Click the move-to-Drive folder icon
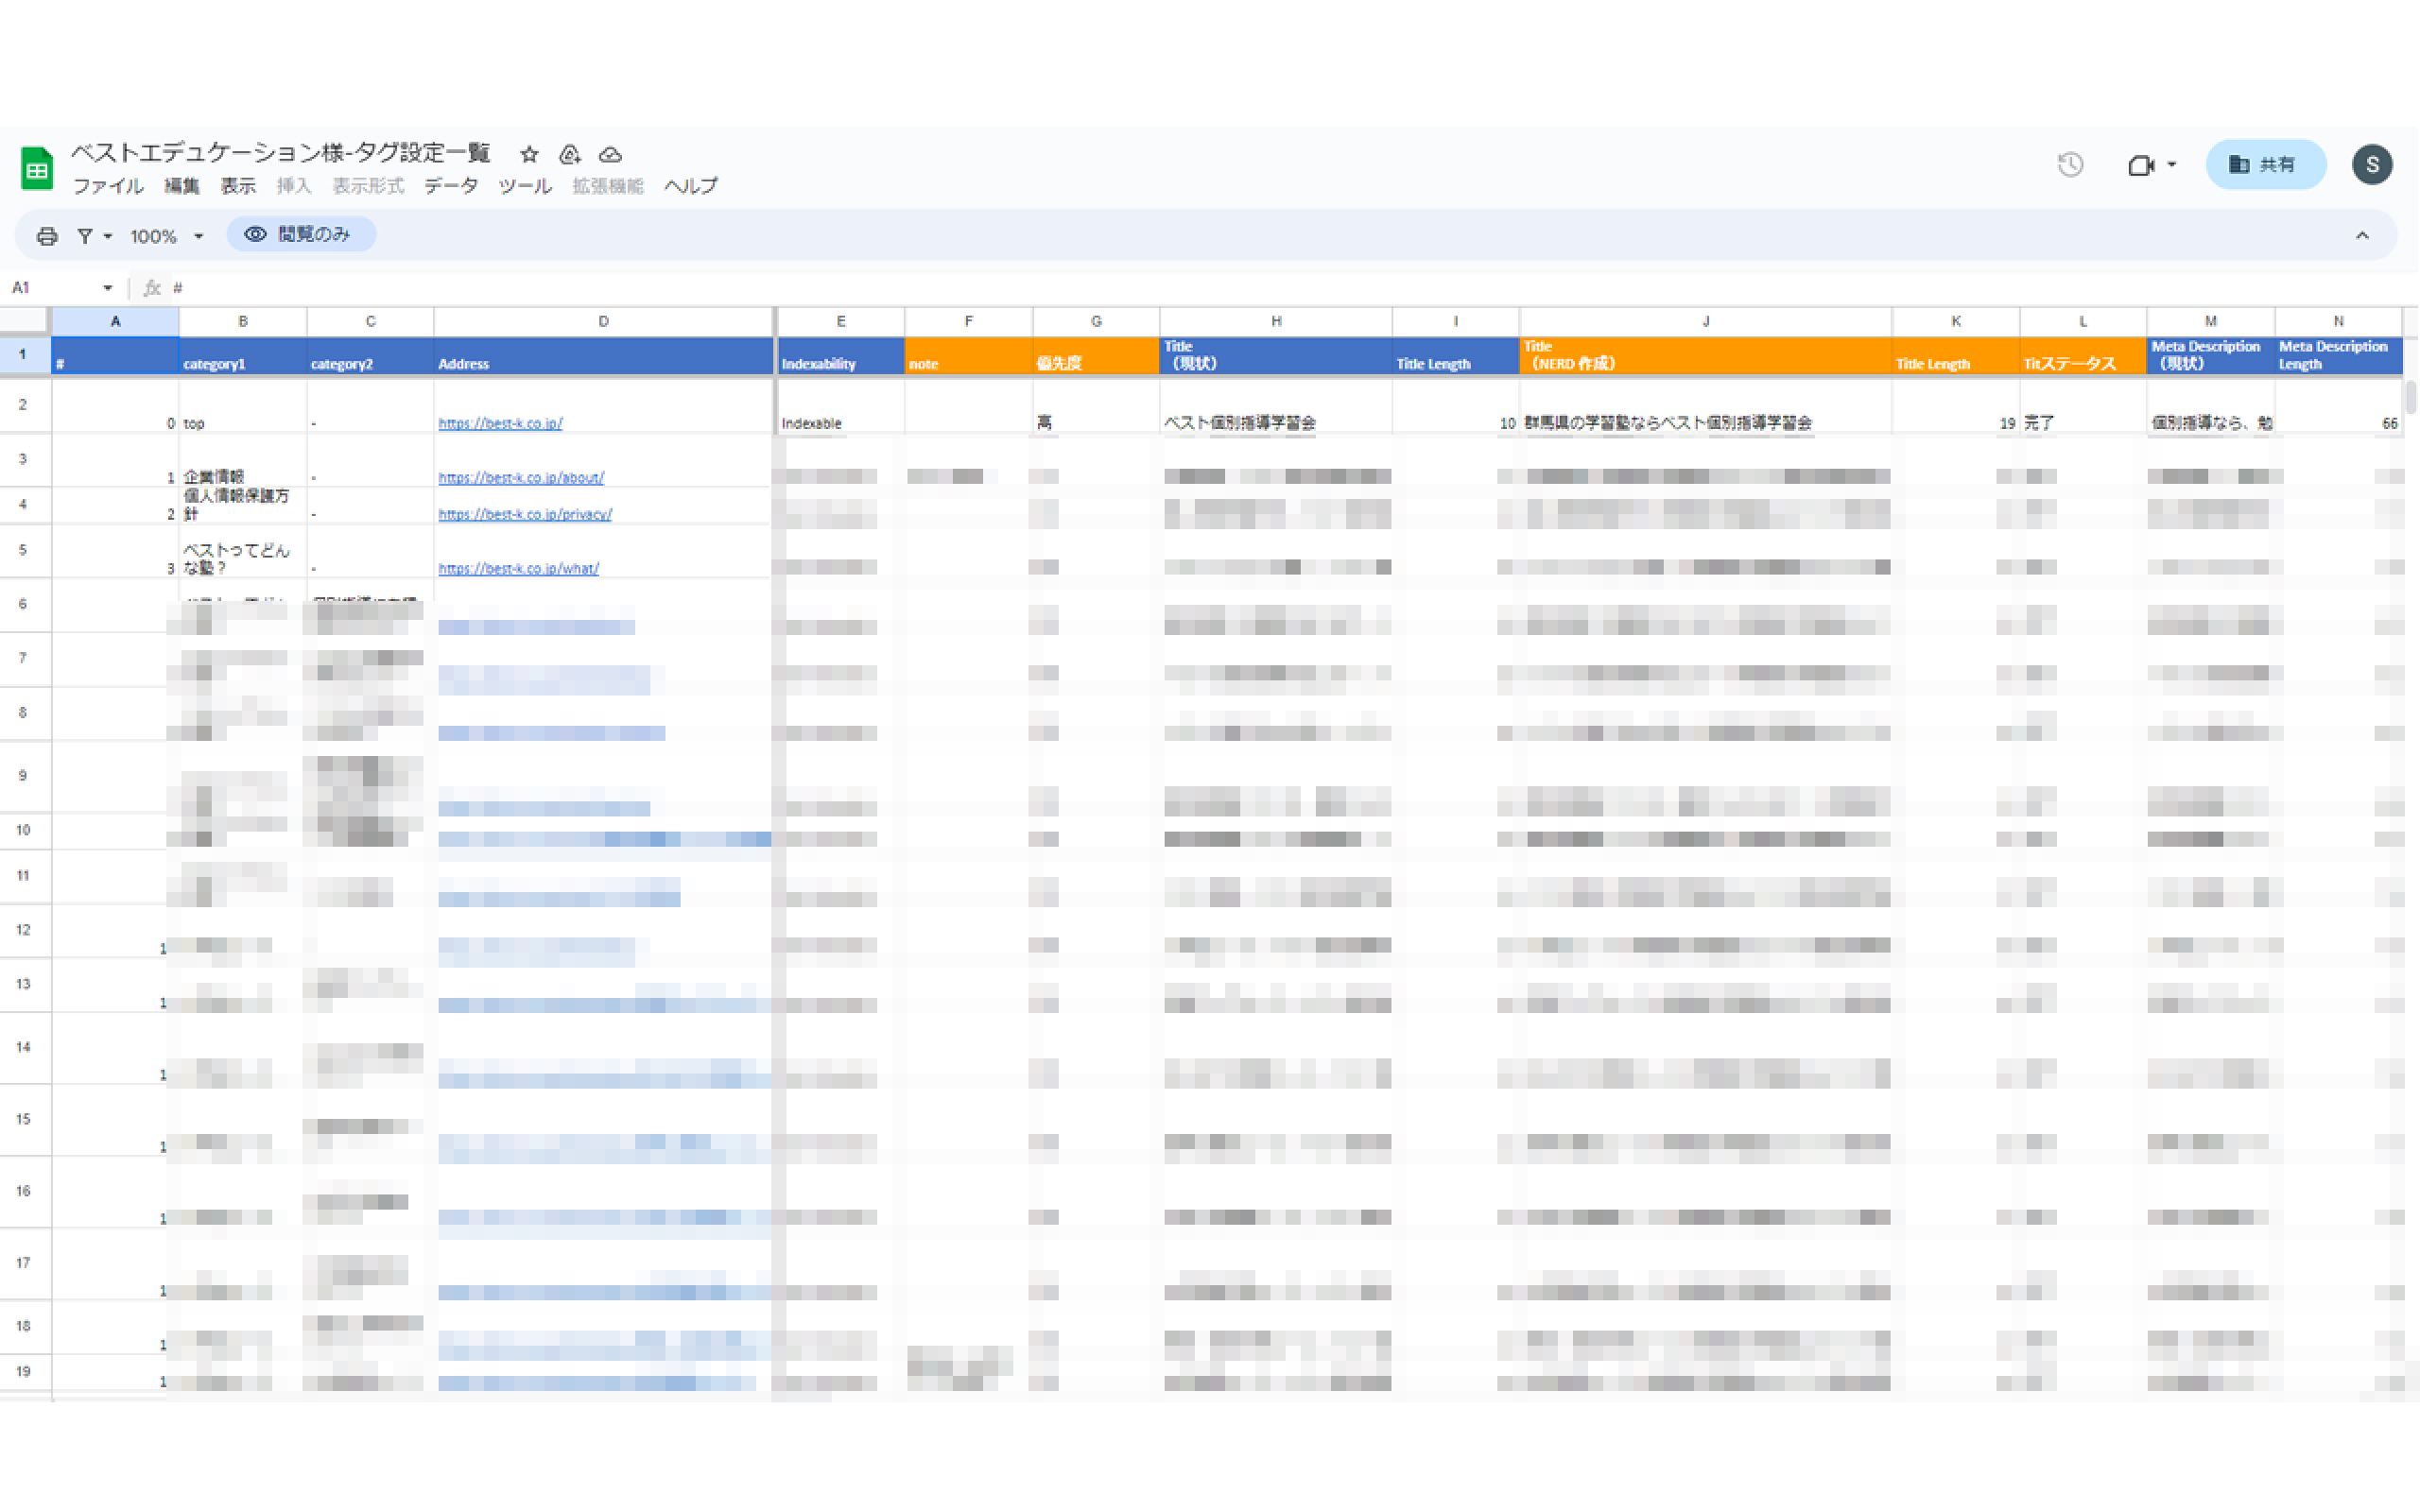This screenshot has width=2420, height=1512. [570, 154]
